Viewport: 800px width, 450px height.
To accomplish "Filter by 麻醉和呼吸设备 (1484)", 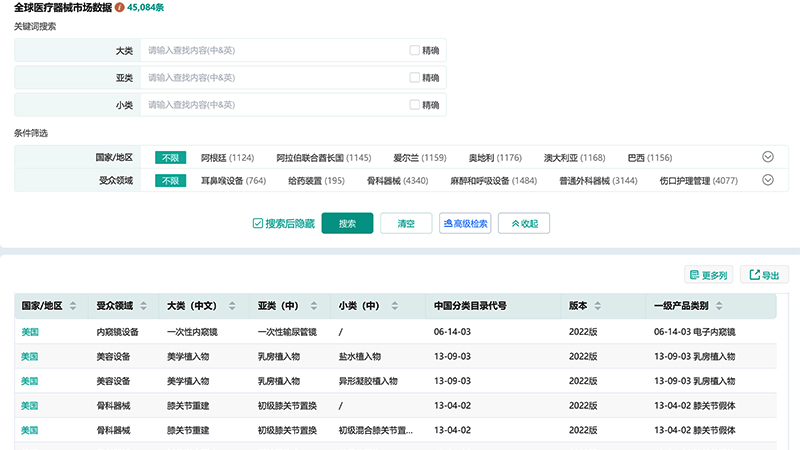I will [494, 181].
